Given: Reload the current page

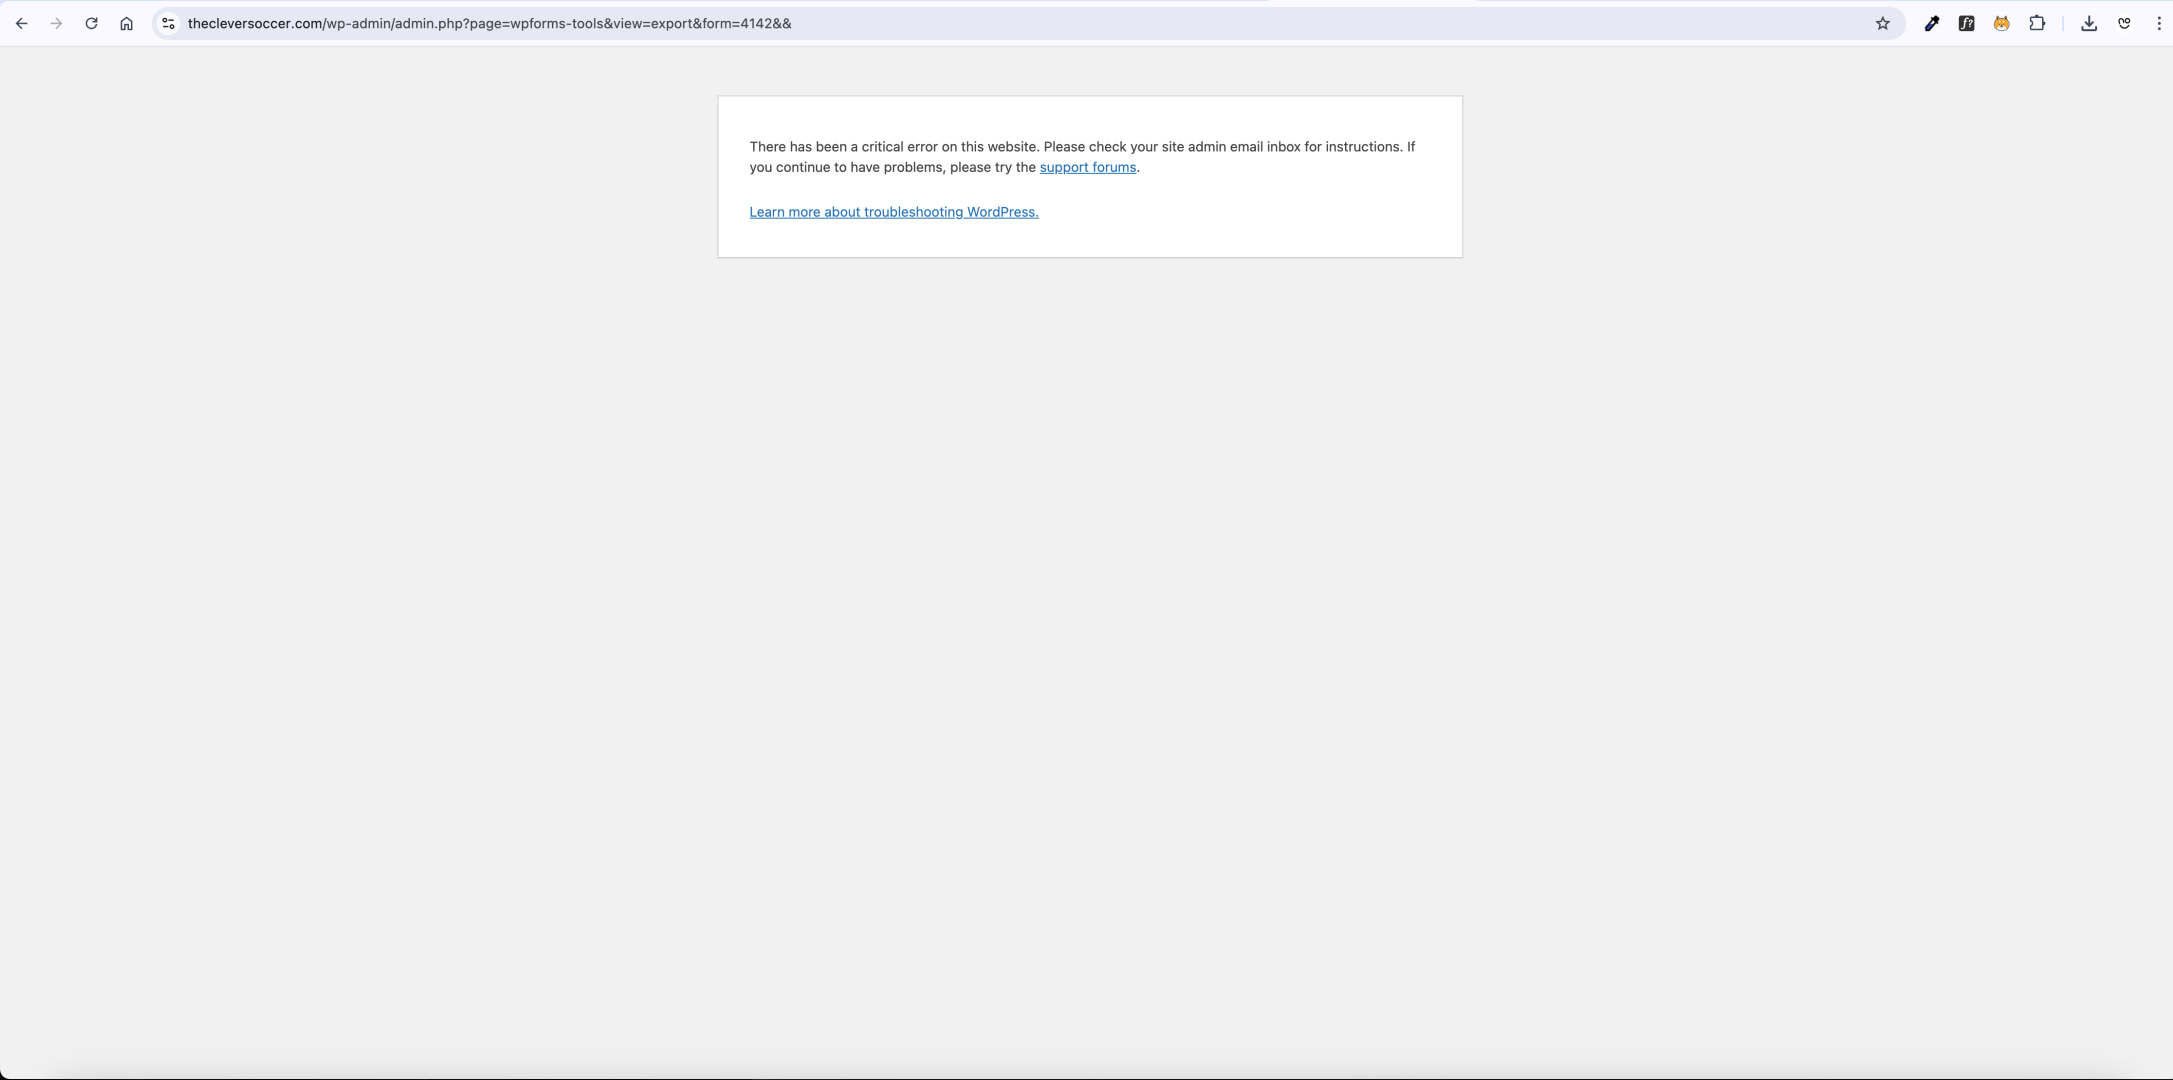Looking at the screenshot, I should pyautogui.click(x=91, y=24).
